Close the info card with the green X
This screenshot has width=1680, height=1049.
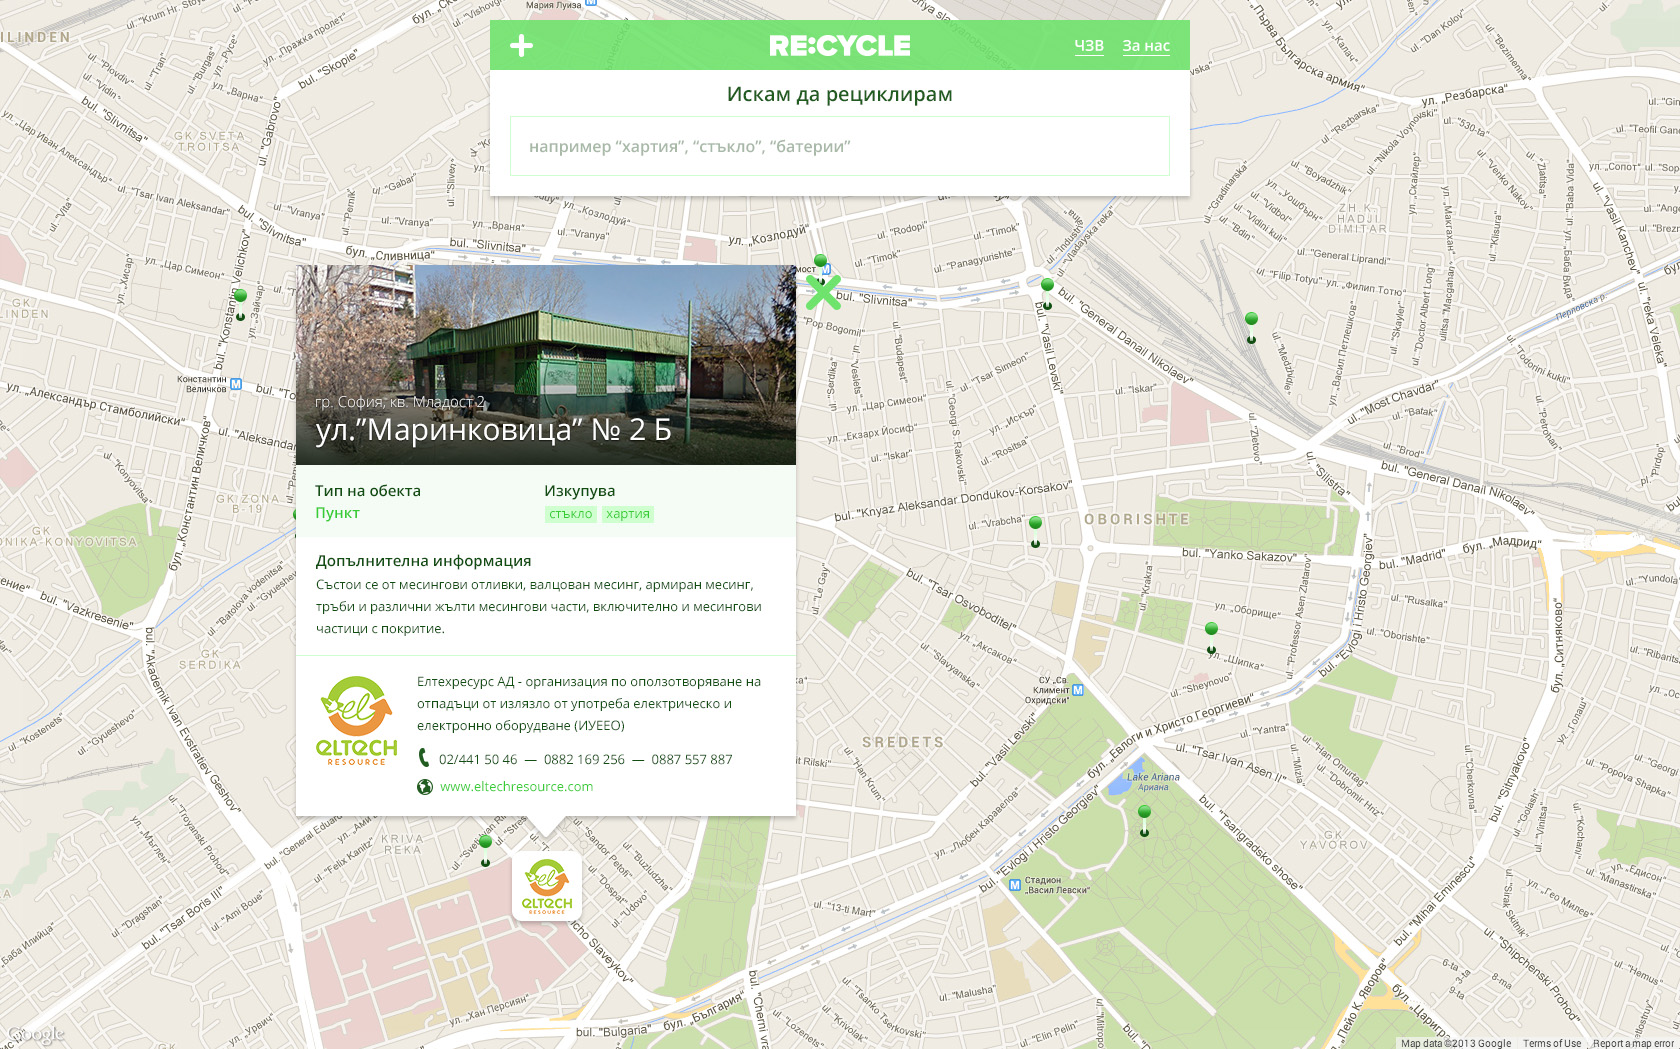tap(823, 292)
